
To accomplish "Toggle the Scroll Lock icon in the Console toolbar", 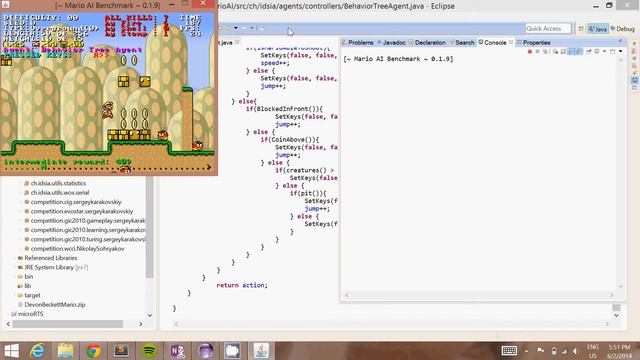I will point(563,51).
